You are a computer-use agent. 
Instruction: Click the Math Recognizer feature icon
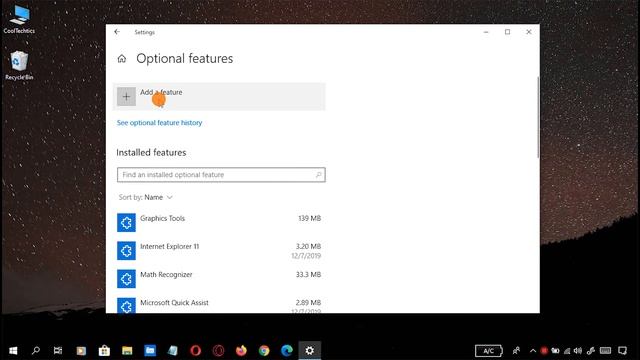tap(126, 279)
